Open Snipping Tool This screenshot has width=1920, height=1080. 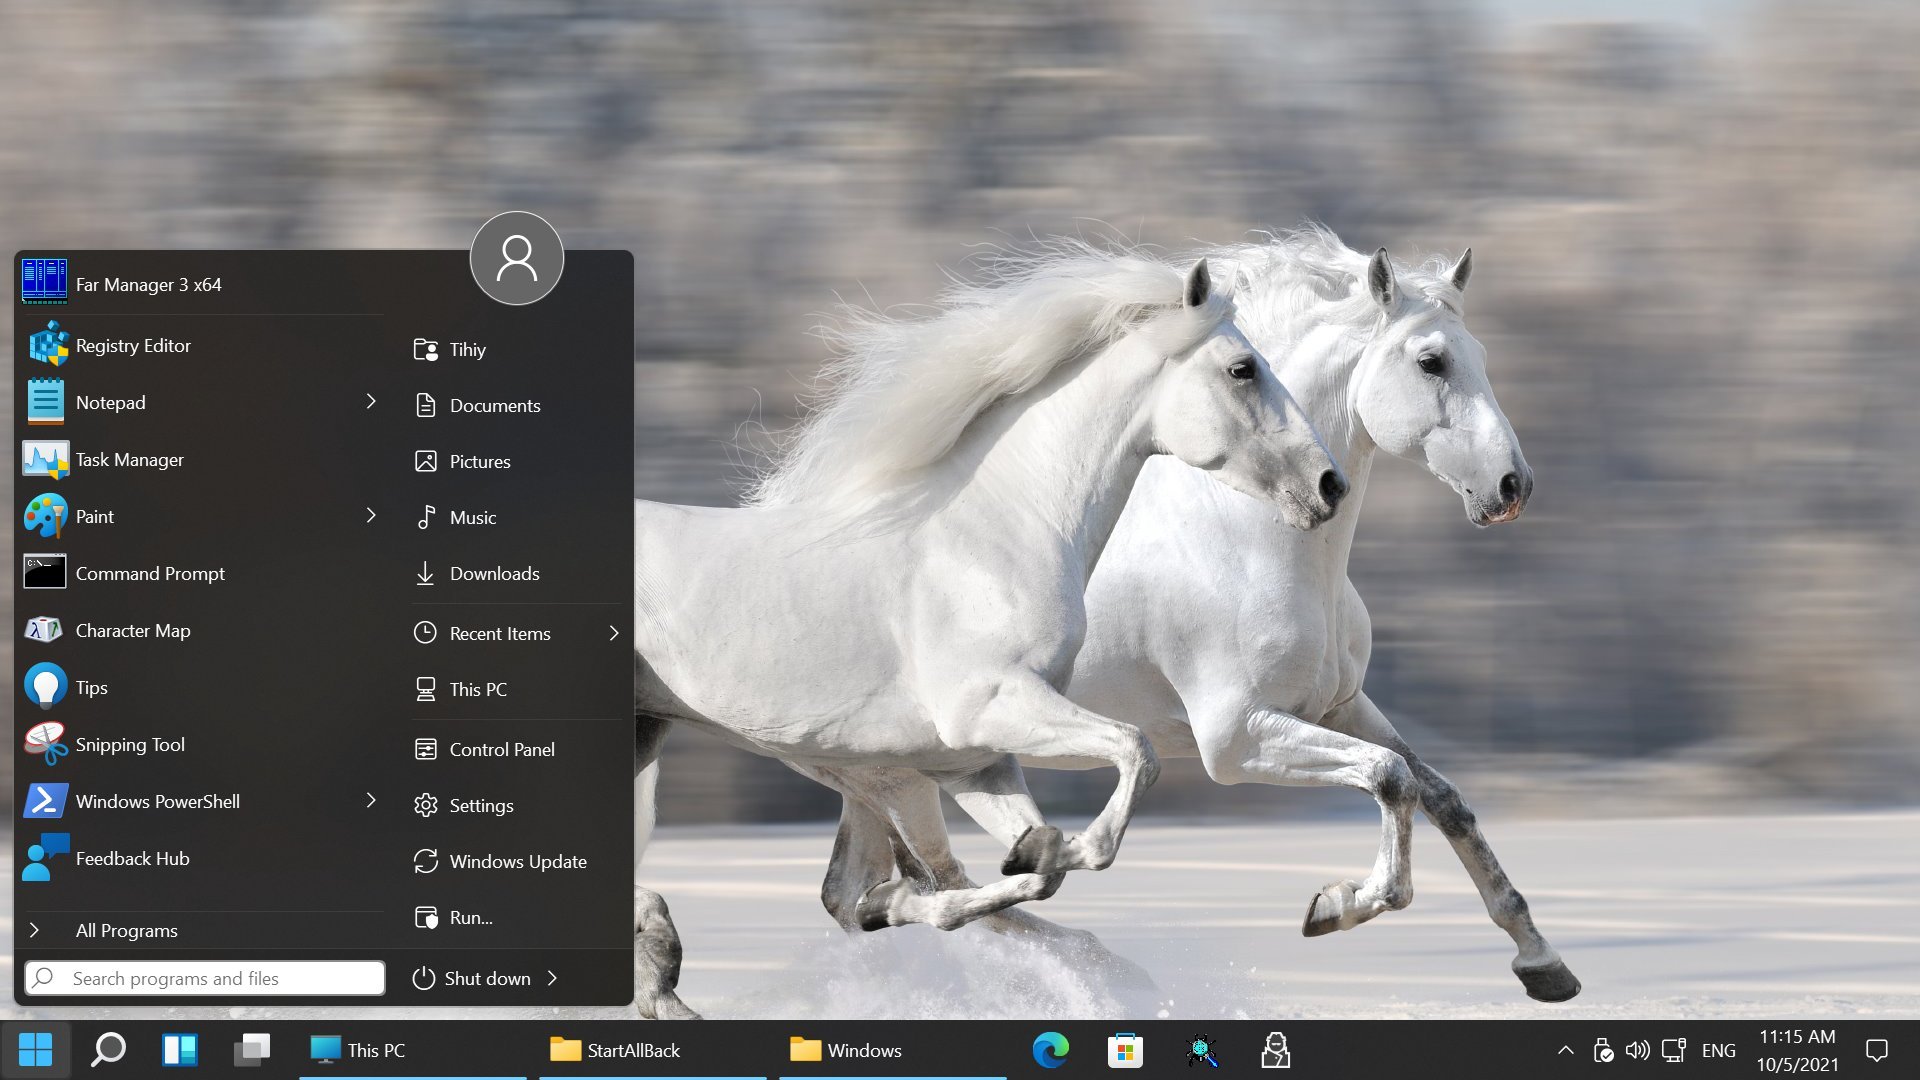(x=128, y=745)
